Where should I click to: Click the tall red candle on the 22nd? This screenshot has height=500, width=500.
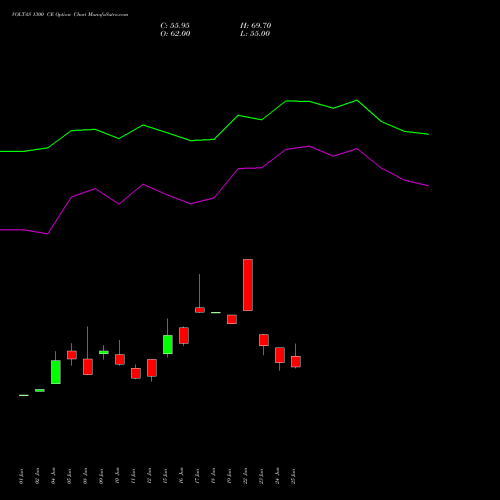tap(248, 285)
